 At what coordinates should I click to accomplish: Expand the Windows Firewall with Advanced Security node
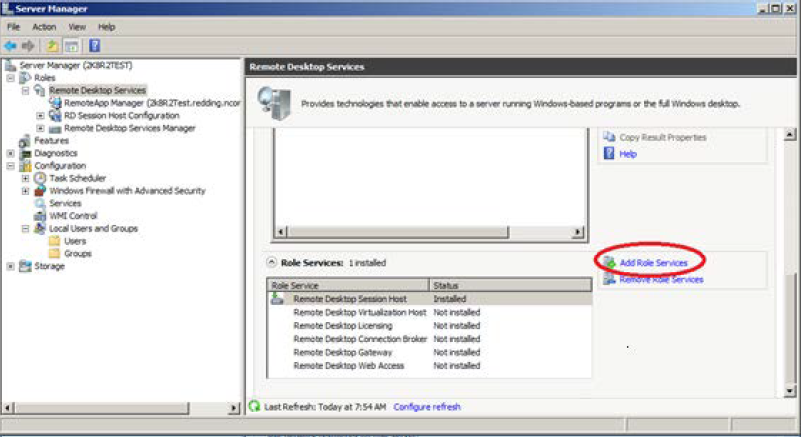tap(26, 191)
